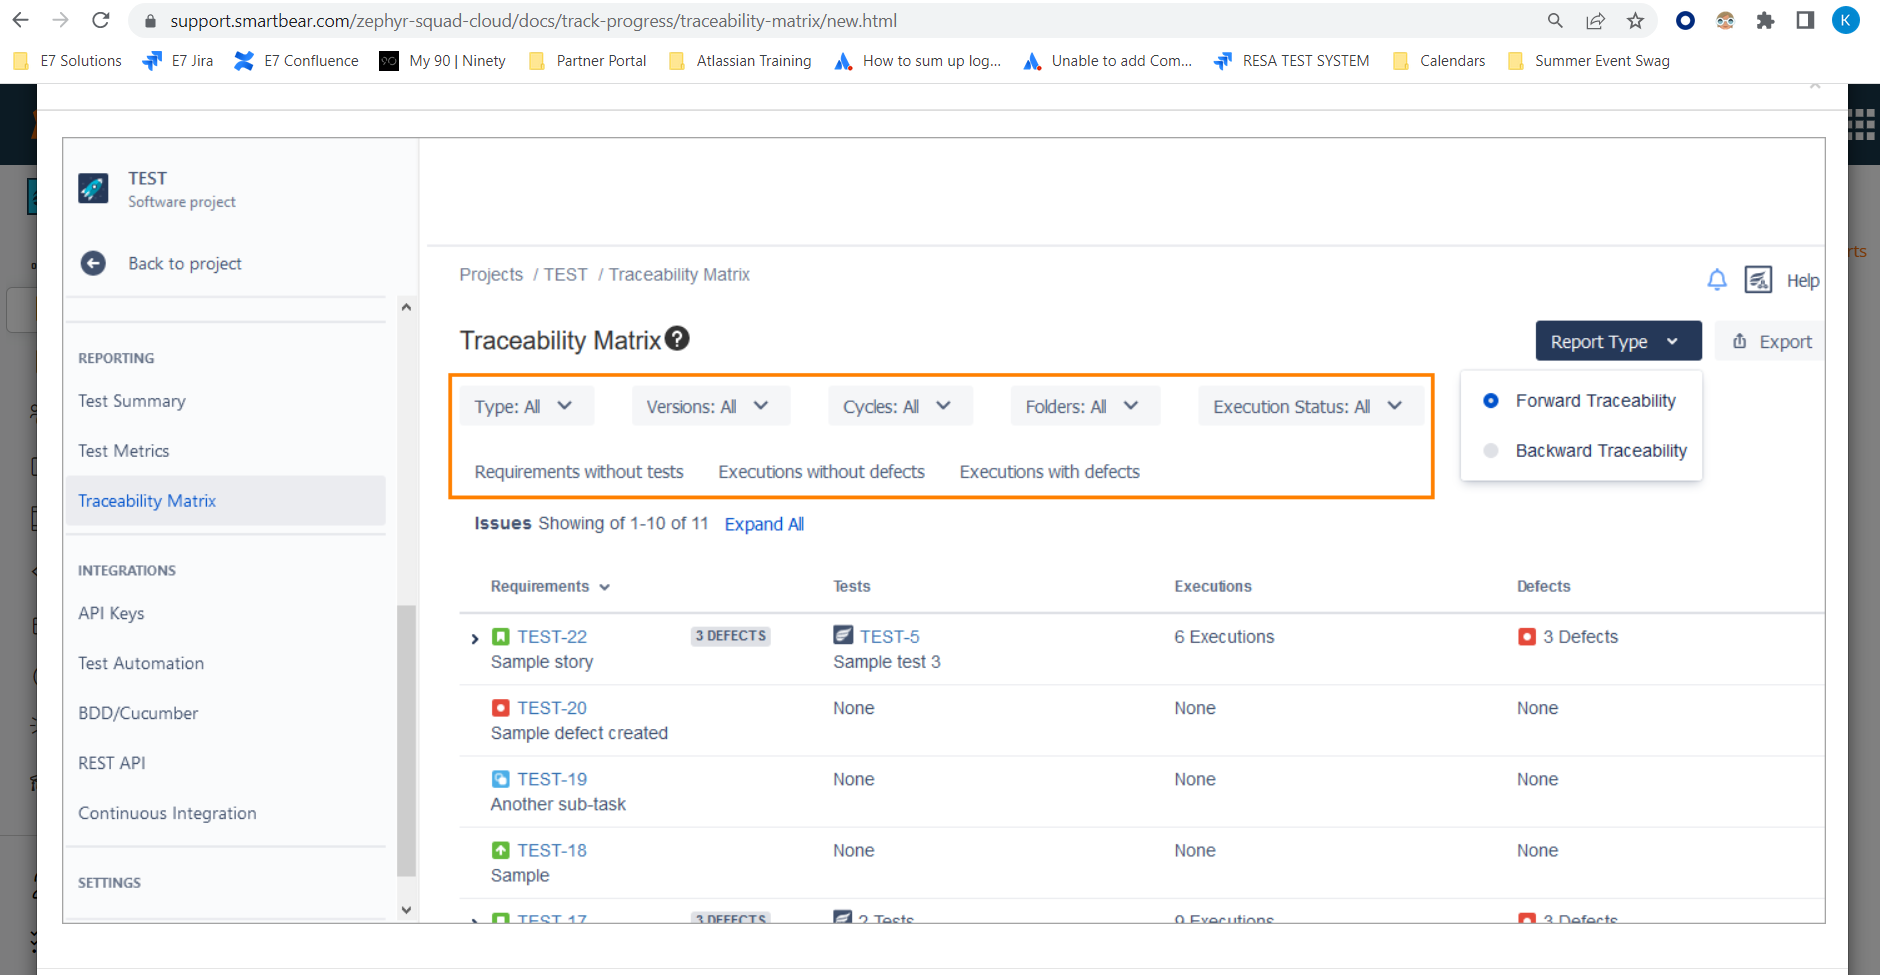Select the Forward Traceability radio button
1880x975 pixels.
pyautogui.click(x=1491, y=400)
